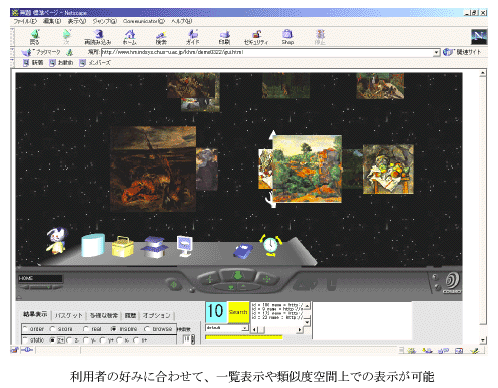Click the Netscape Home toolbar icon

pyautogui.click(x=129, y=37)
